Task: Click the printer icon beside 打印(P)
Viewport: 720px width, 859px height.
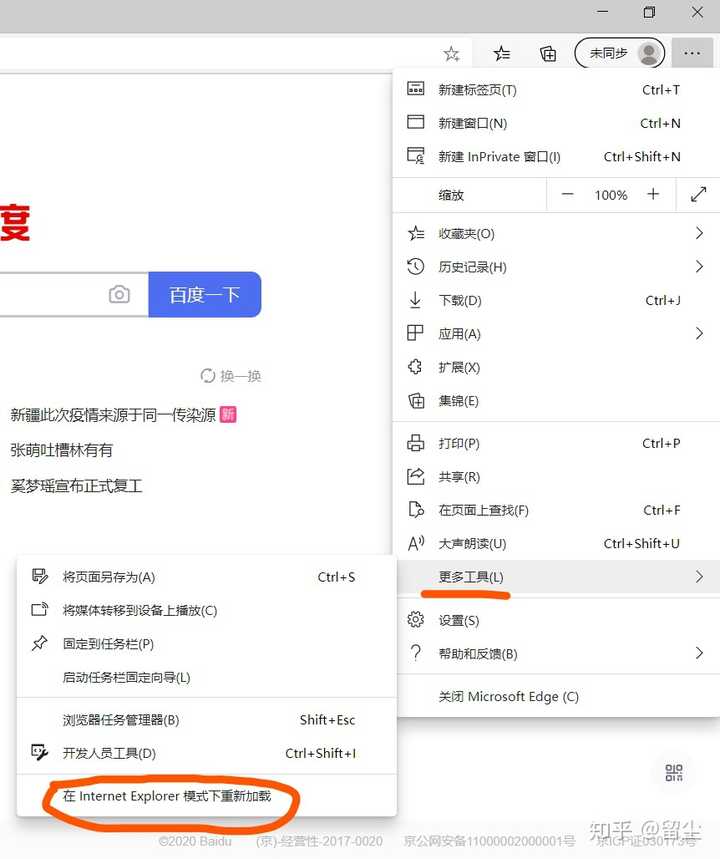Action: (x=415, y=443)
